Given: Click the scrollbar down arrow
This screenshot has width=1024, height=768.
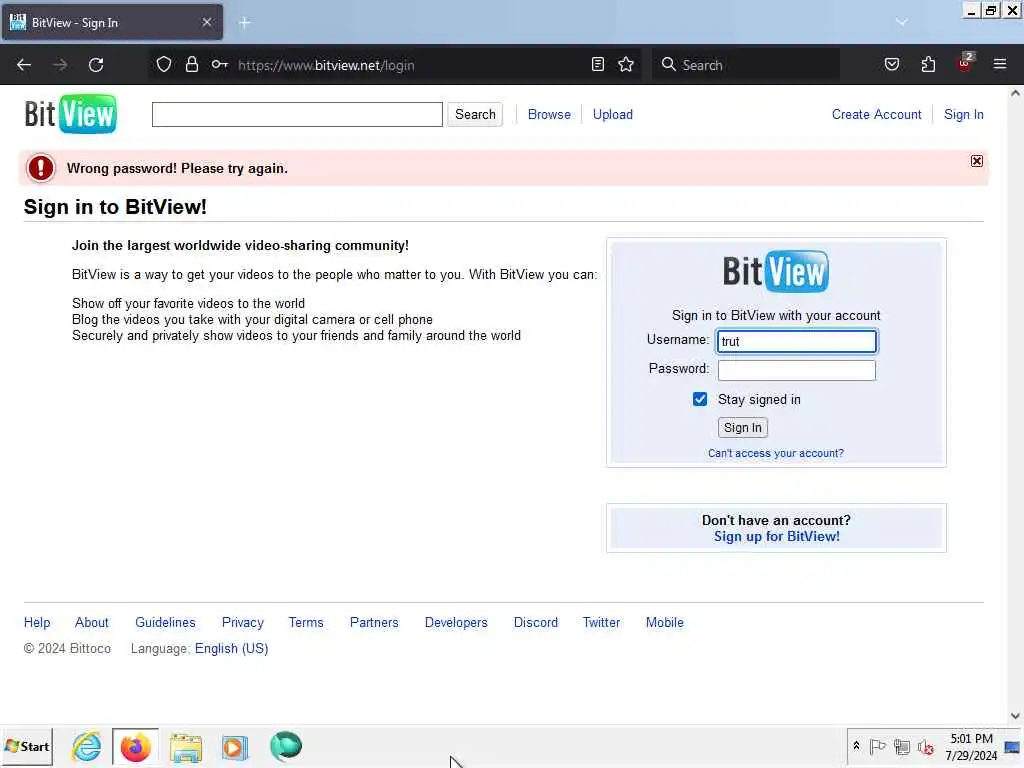Looking at the screenshot, I should 1015,716.
